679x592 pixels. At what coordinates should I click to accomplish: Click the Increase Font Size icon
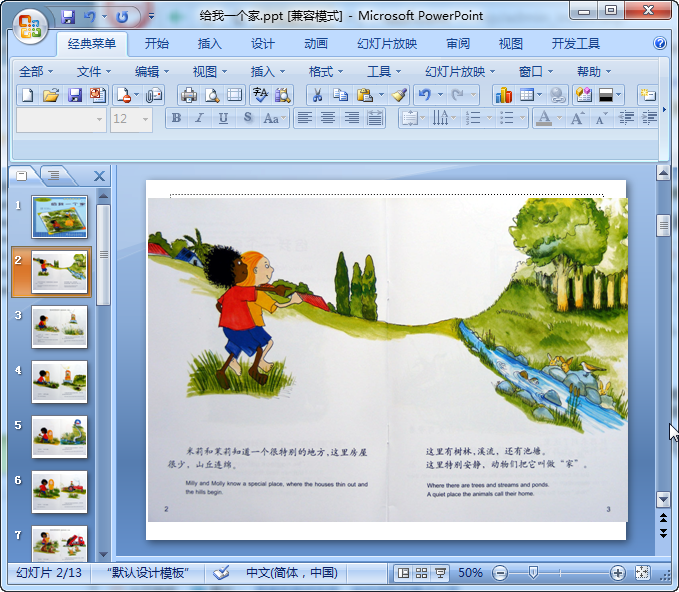[x=577, y=118]
